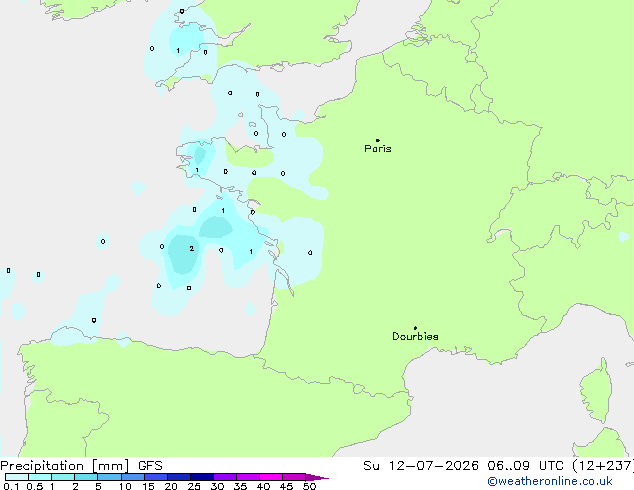634x490 pixels.
Task: Pick the legend swatch between 20 and 25
Action: (178, 477)
